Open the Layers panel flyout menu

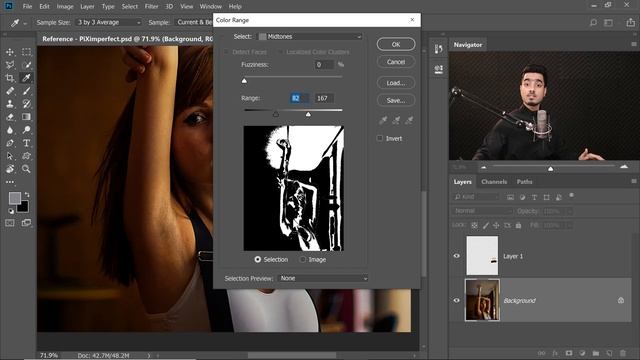pos(634,181)
